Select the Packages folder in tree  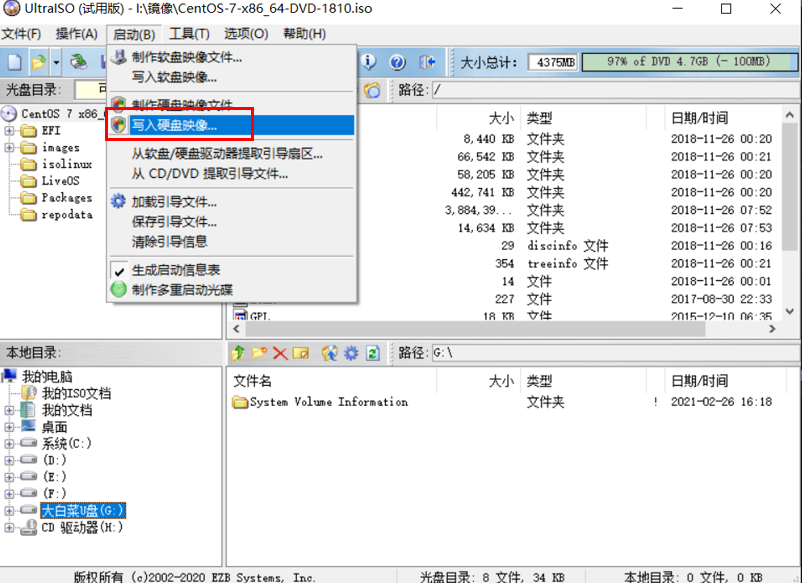tap(67, 197)
